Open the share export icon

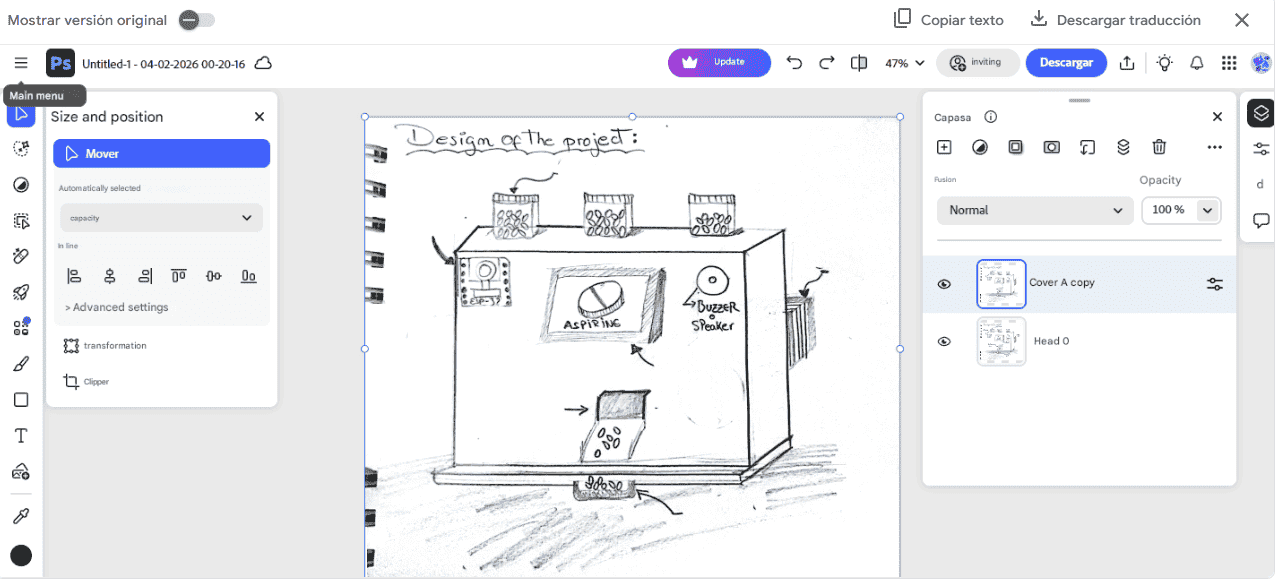1127,63
